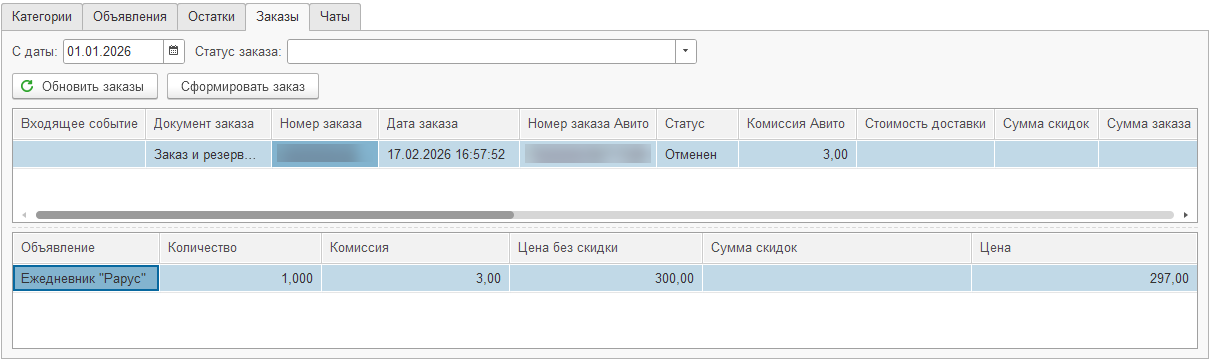Screen dimensions: 1217x364
Task: Click the Номер заказа Авито column header
Action: [588, 124]
